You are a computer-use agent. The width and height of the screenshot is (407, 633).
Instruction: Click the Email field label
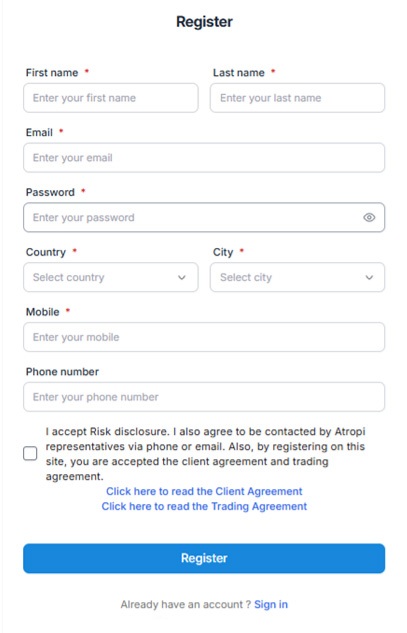(x=39, y=132)
